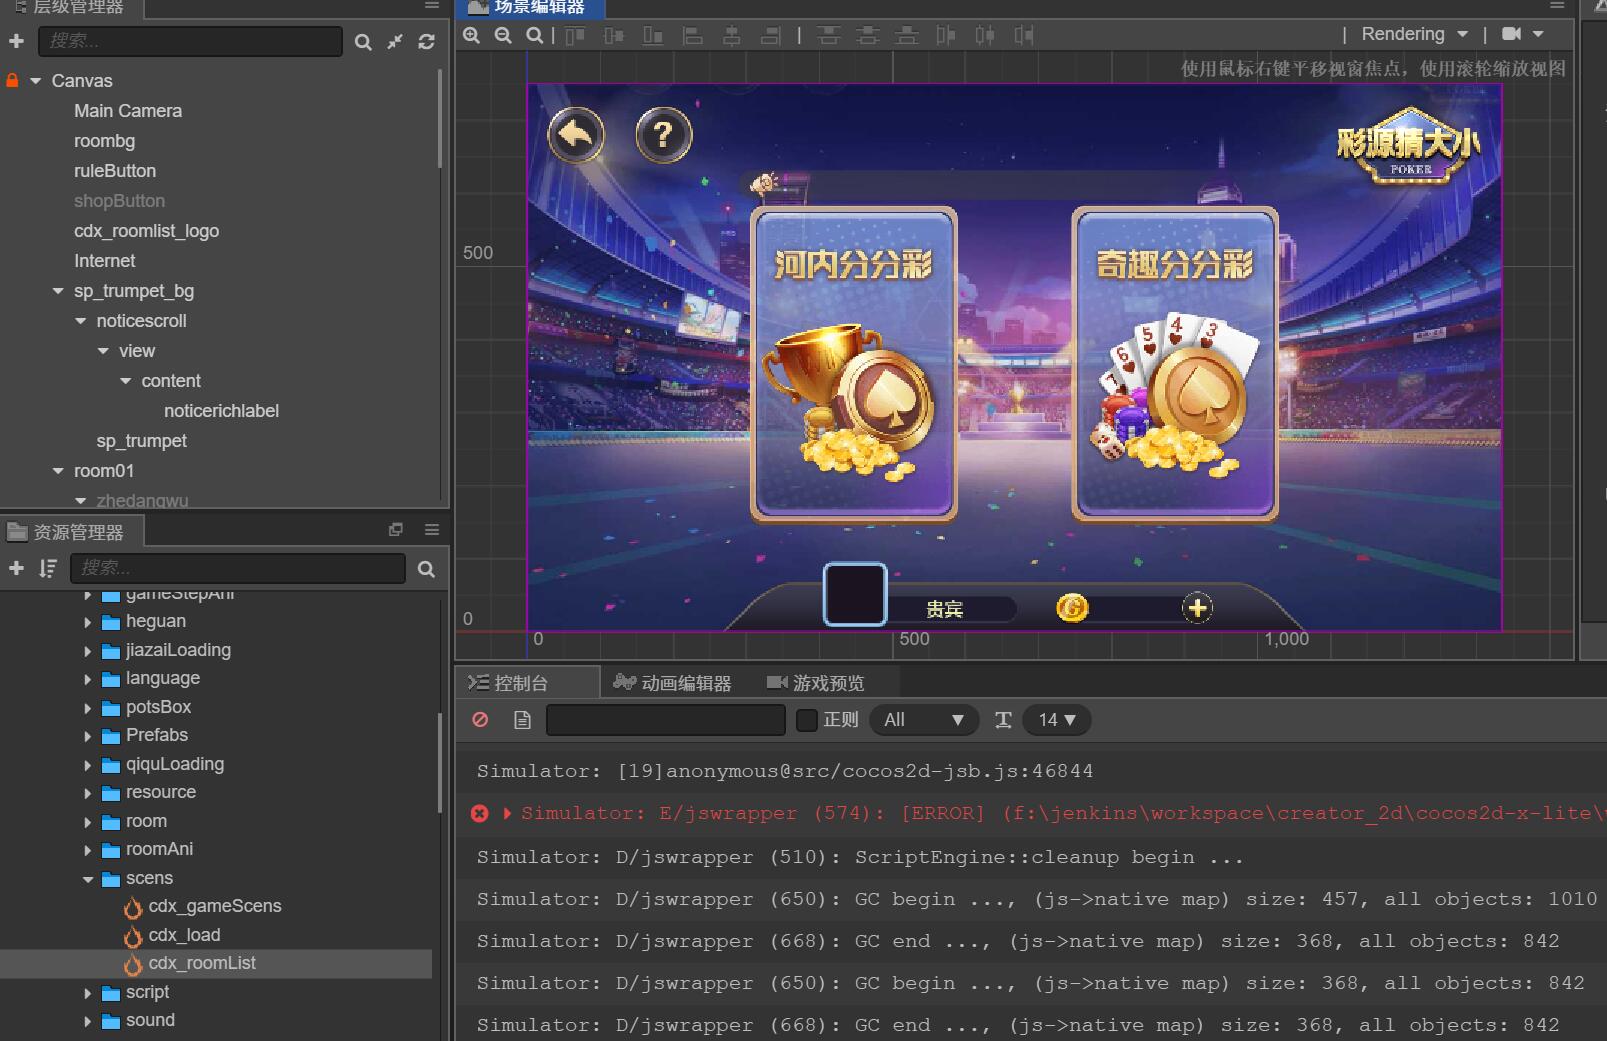Toggle the Canvas node lock icon
This screenshot has width=1607, height=1041.
(x=12, y=80)
